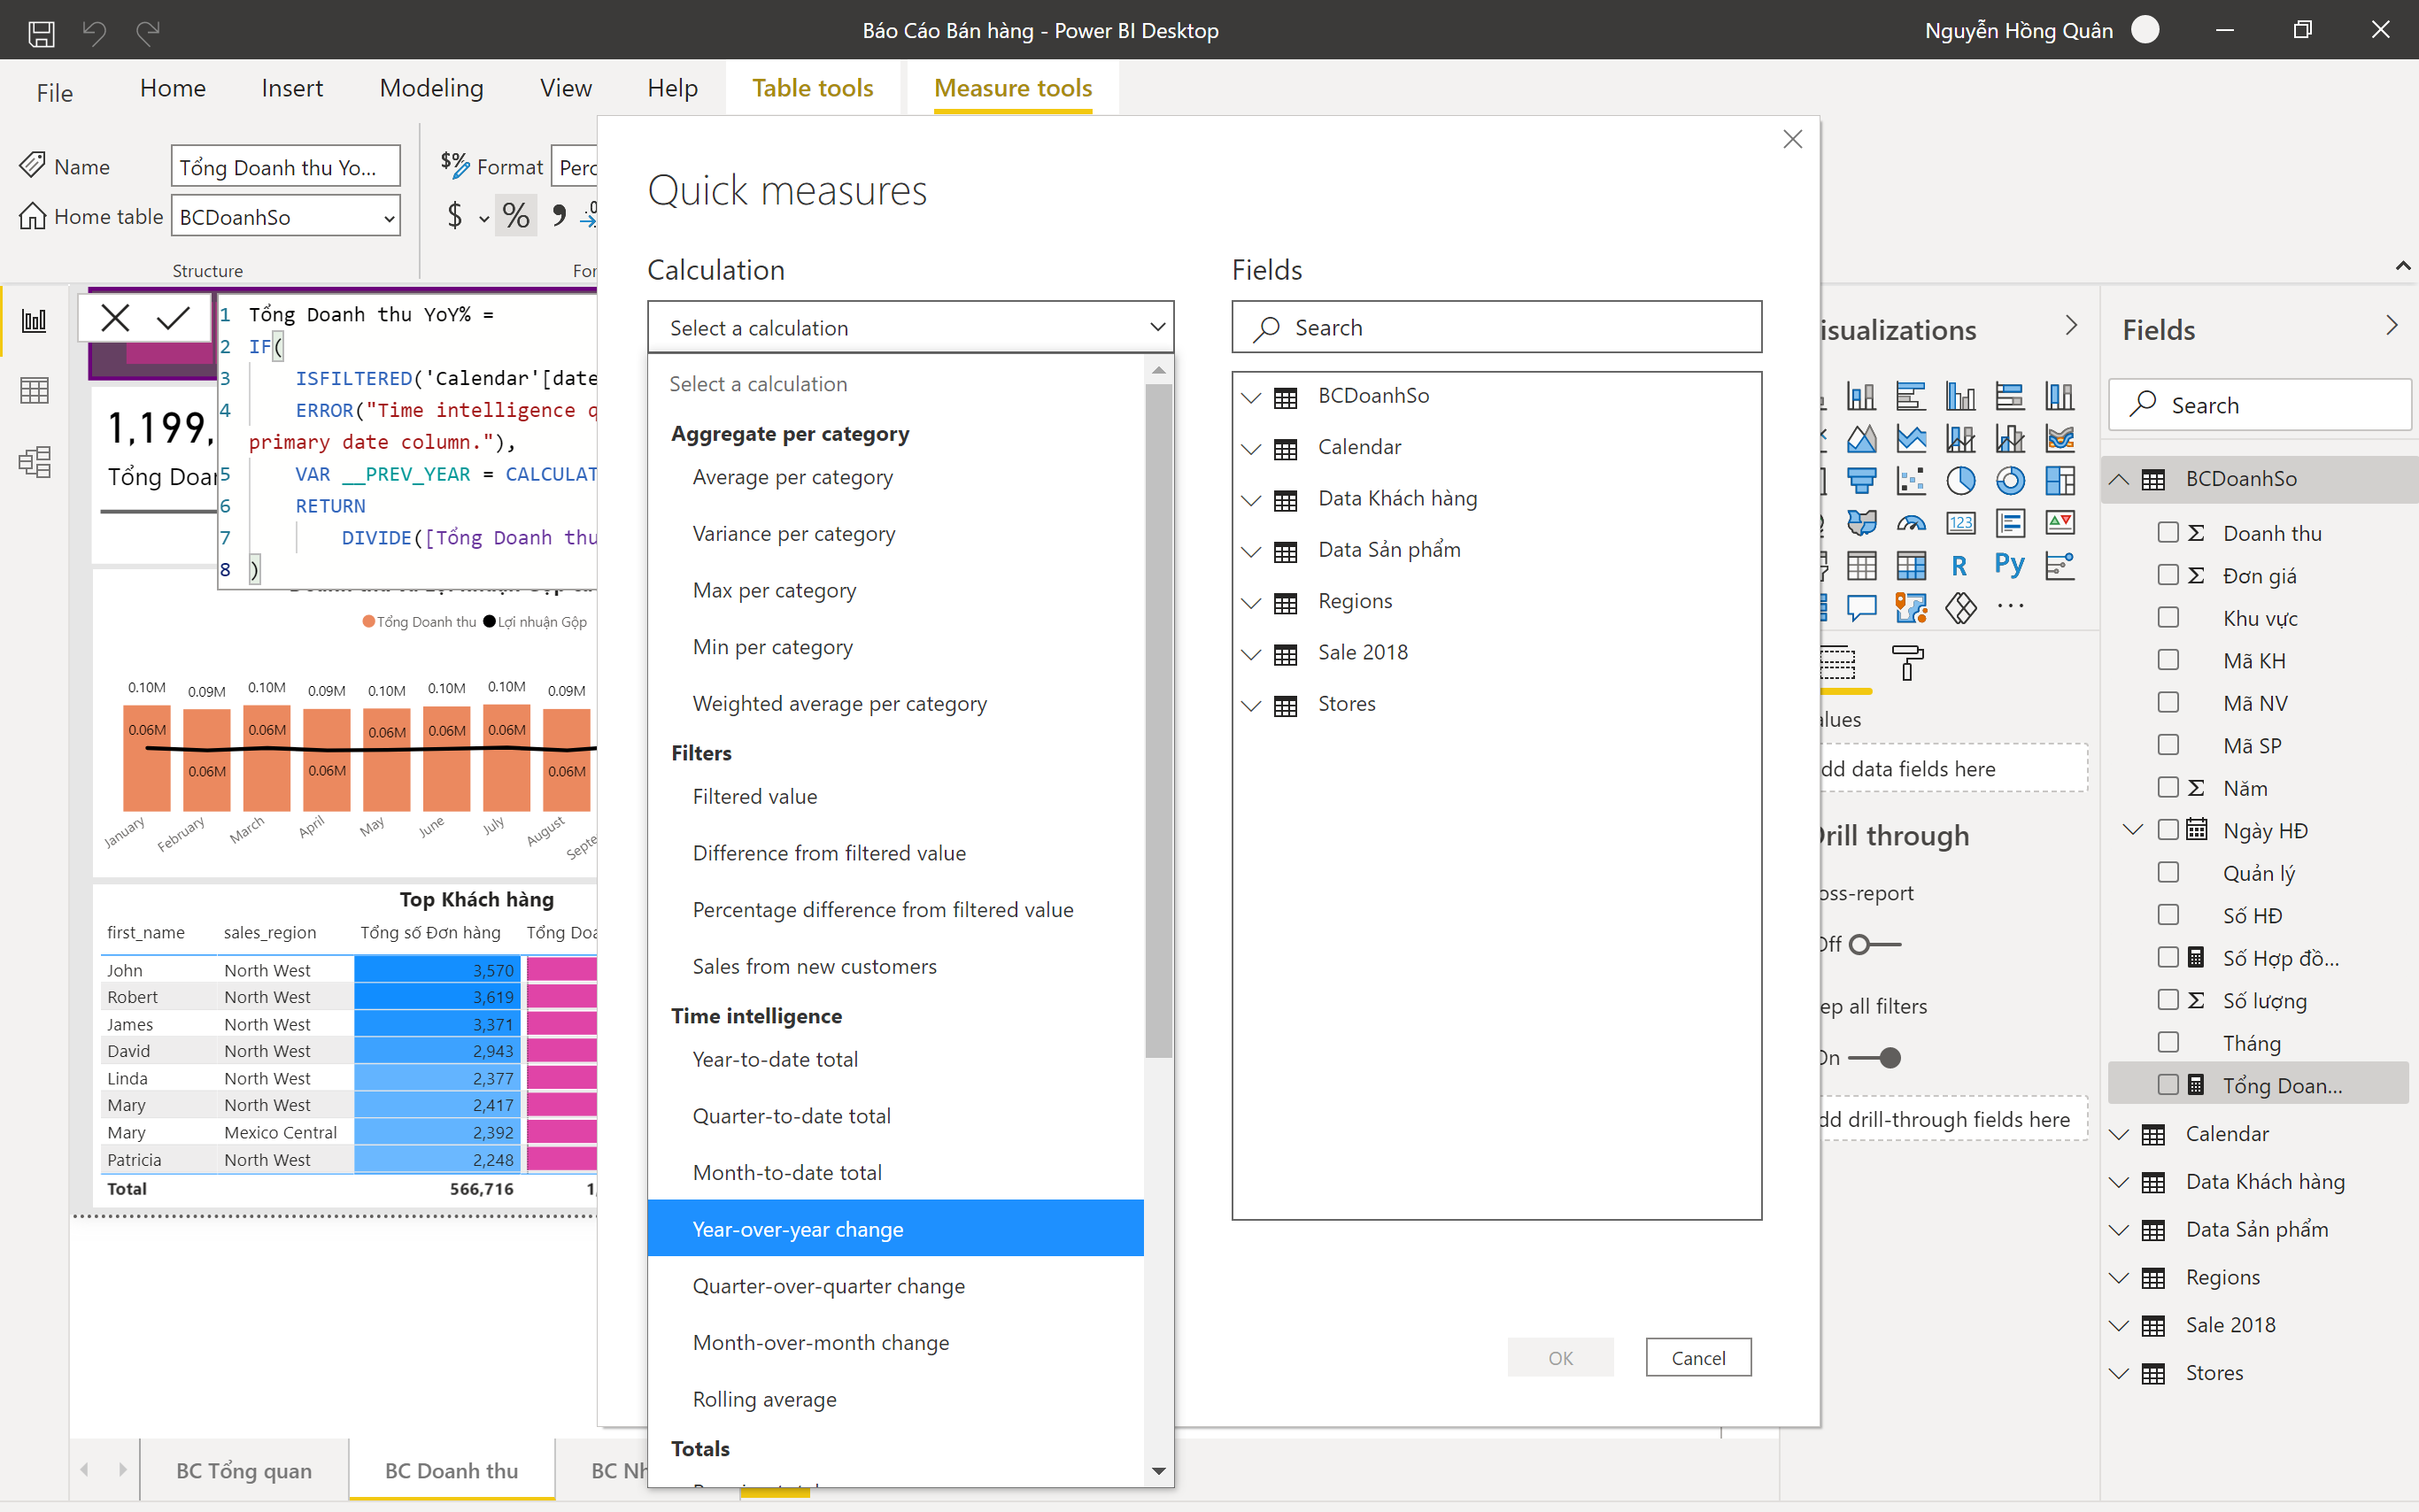The image size is (2419, 1512).
Task: Toggle the Keep all filters switch
Action: 1874,1058
